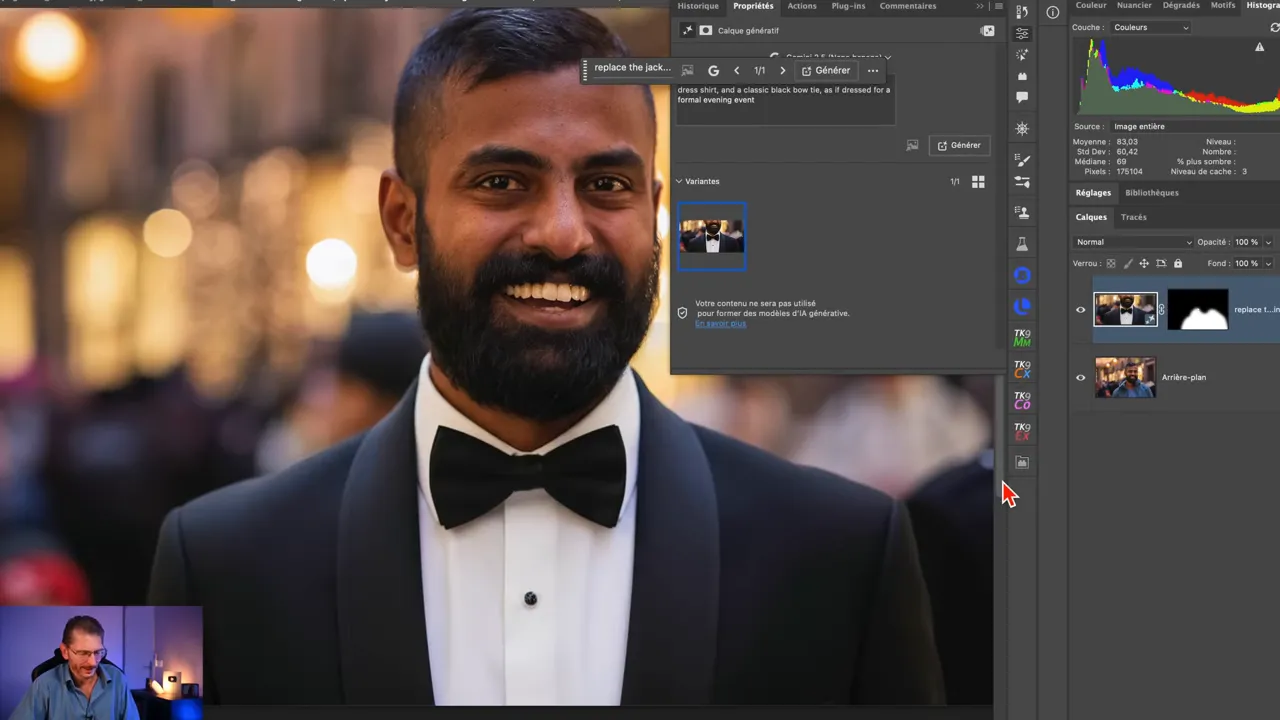Switch to the Historique tab
This screenshot has height=720, width=1280.
[x=698, y=6]
